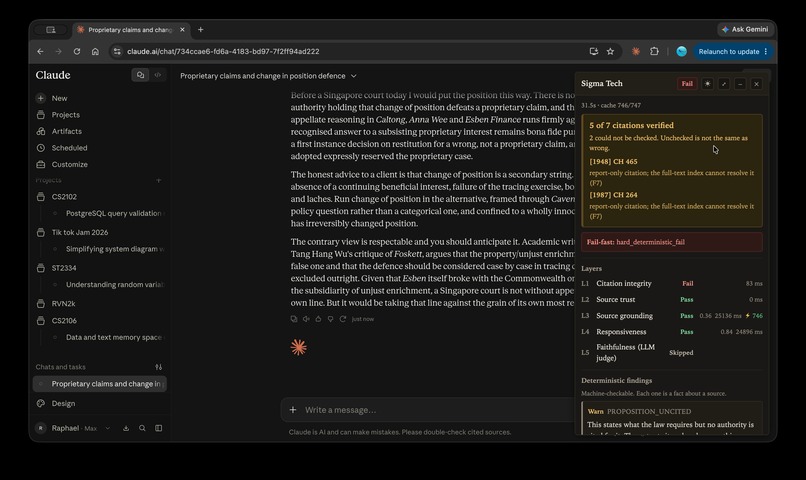806x480 pixels.
Task: Copy the response with the copy icon
Action: 294,319
